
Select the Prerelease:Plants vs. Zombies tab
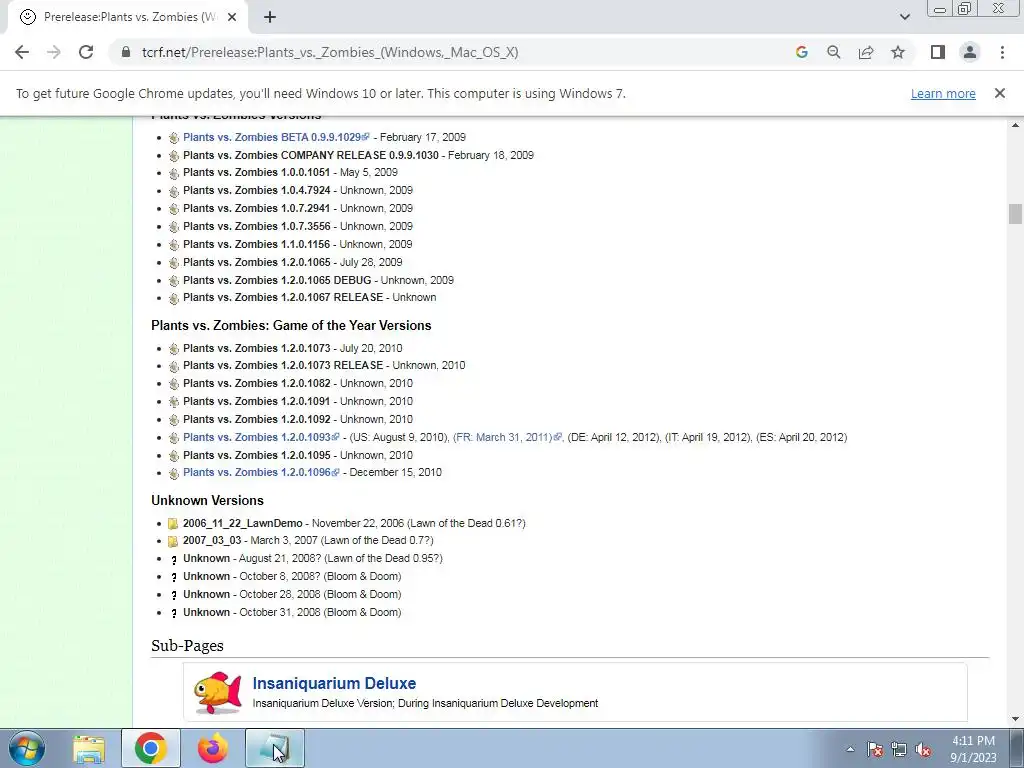[x=127, y=17]
